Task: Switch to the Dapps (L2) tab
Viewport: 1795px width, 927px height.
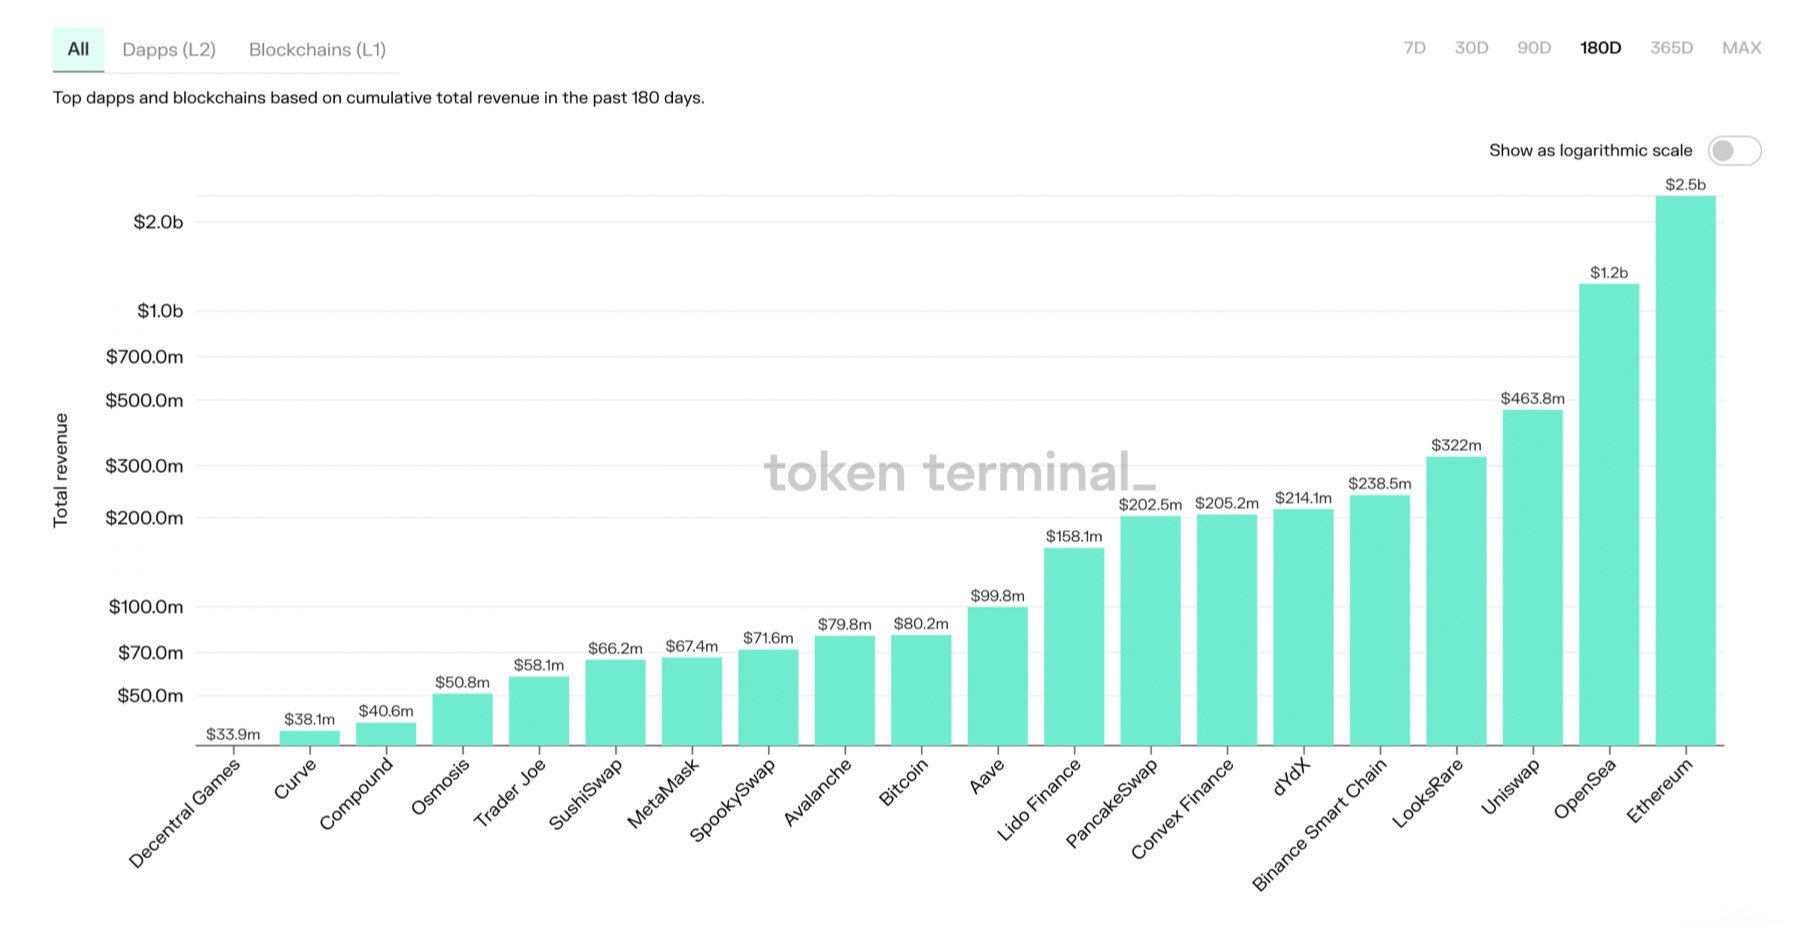Action: (169, 49)
